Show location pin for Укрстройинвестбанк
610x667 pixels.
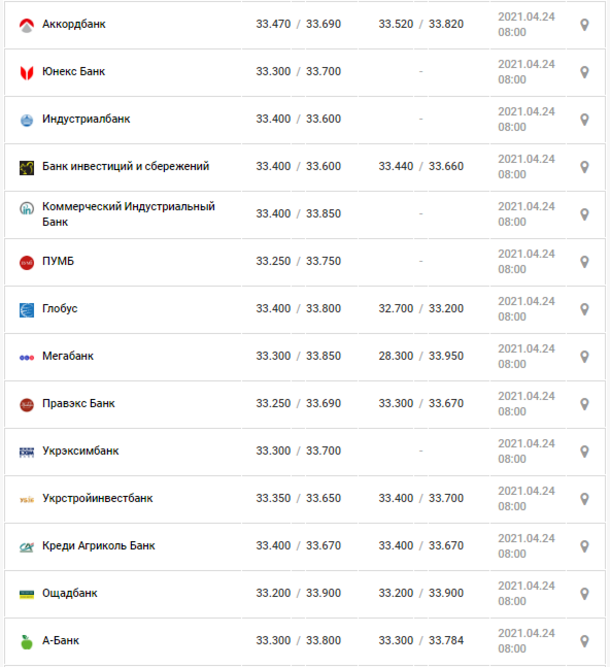tap(585, 499)
